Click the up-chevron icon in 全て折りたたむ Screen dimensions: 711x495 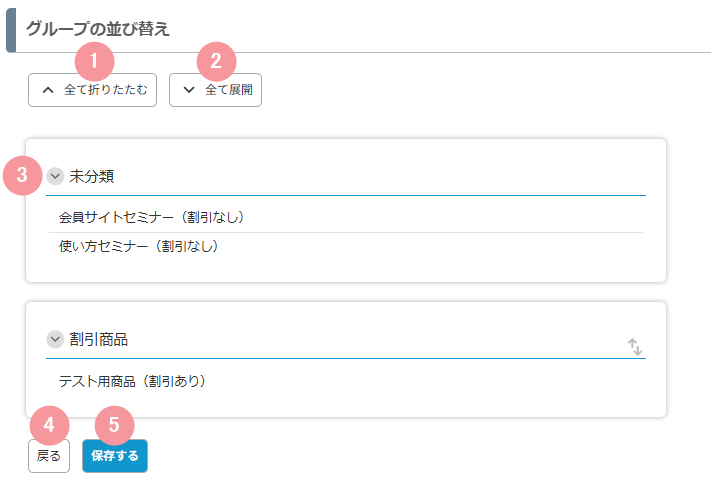tap(48, 90)
